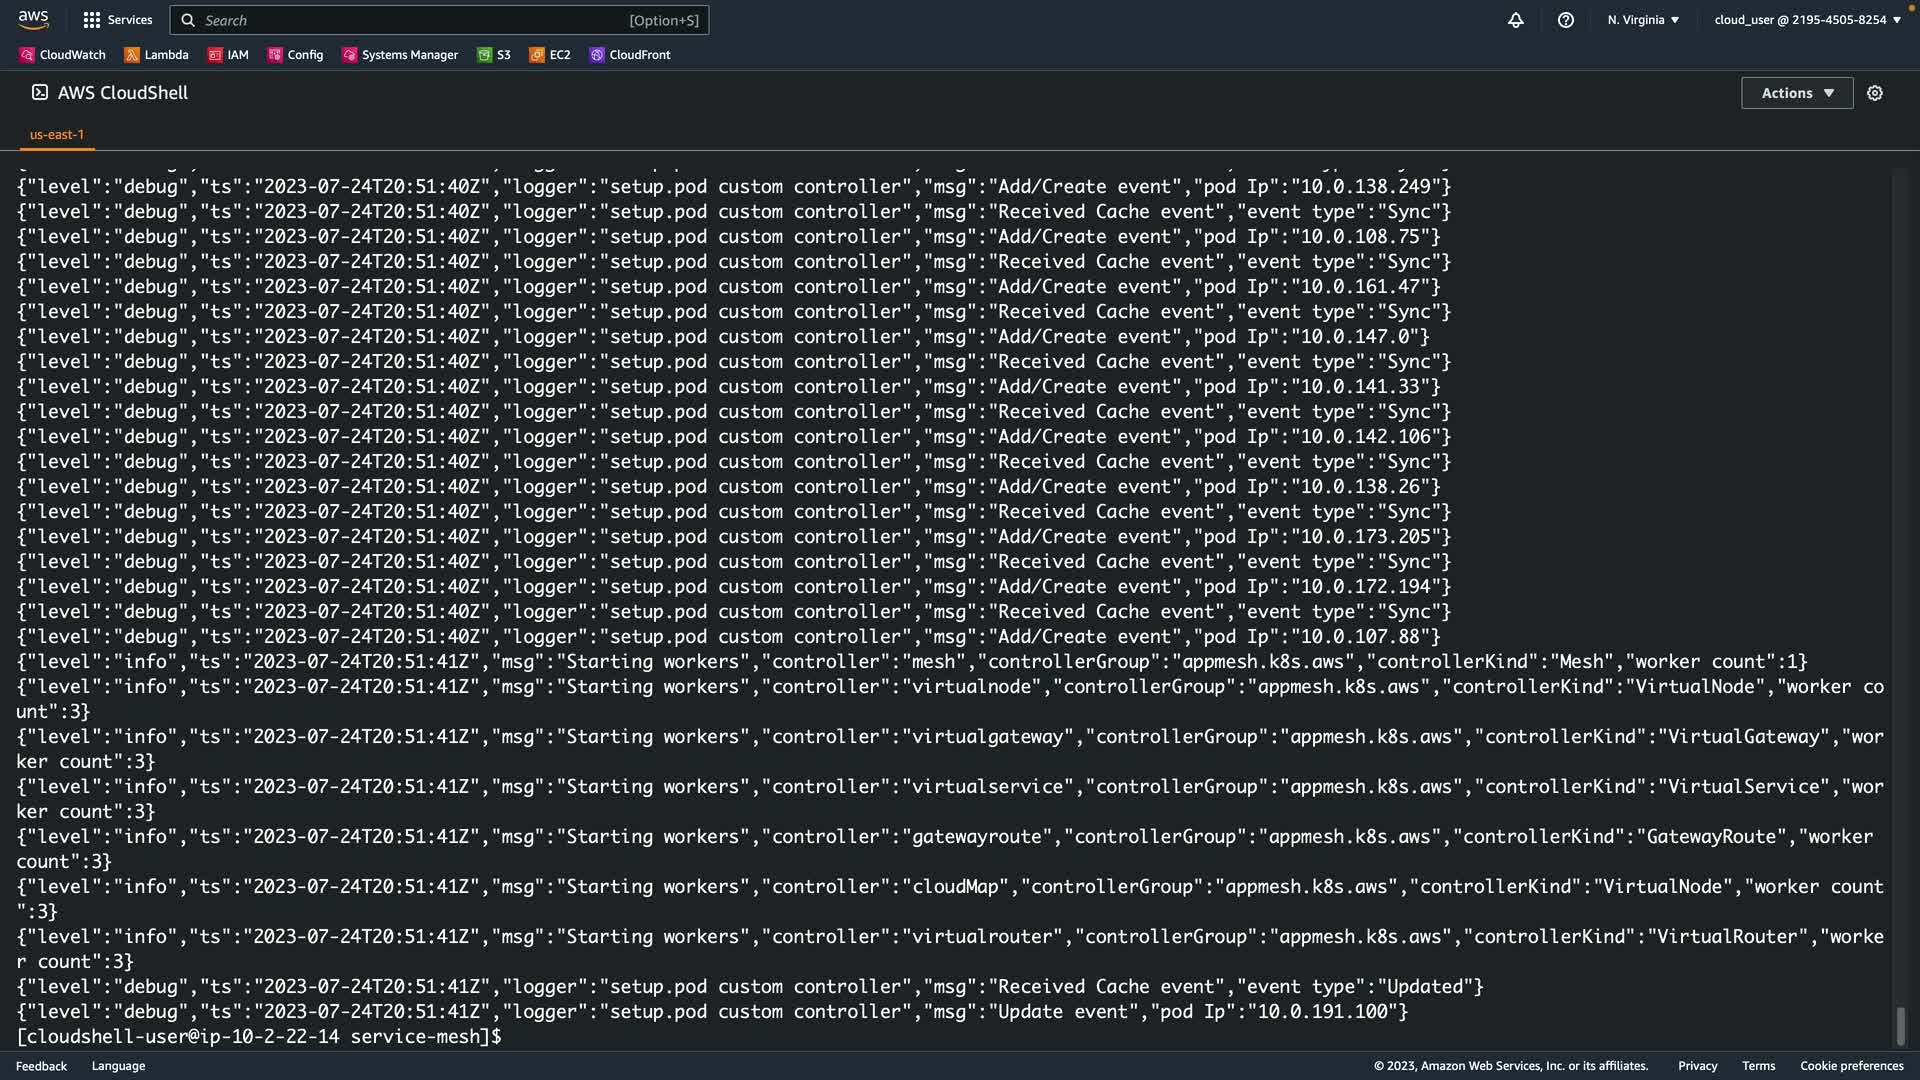Open the EC2 favorites shortcut
This screenshot has width=1920, height=1080.
click(x=550, y=55)
